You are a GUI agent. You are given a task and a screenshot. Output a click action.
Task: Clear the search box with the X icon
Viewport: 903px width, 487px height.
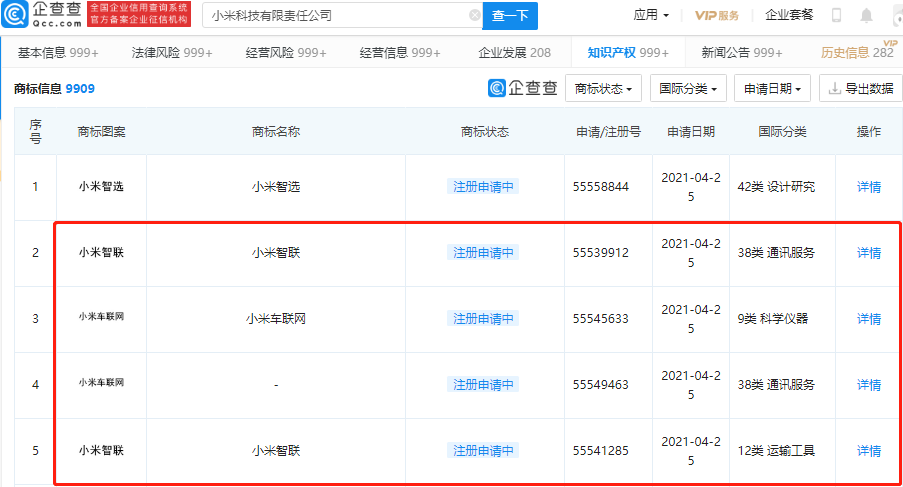pos(475,15)
